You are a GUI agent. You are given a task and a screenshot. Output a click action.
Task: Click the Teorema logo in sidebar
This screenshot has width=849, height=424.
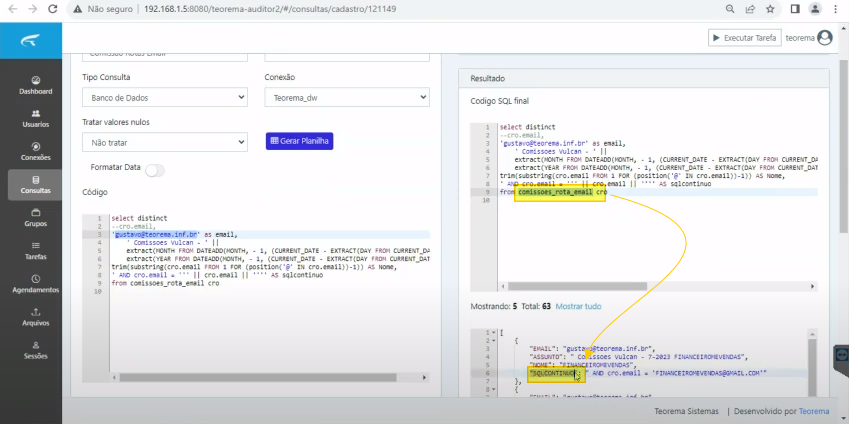pos(31,41)
